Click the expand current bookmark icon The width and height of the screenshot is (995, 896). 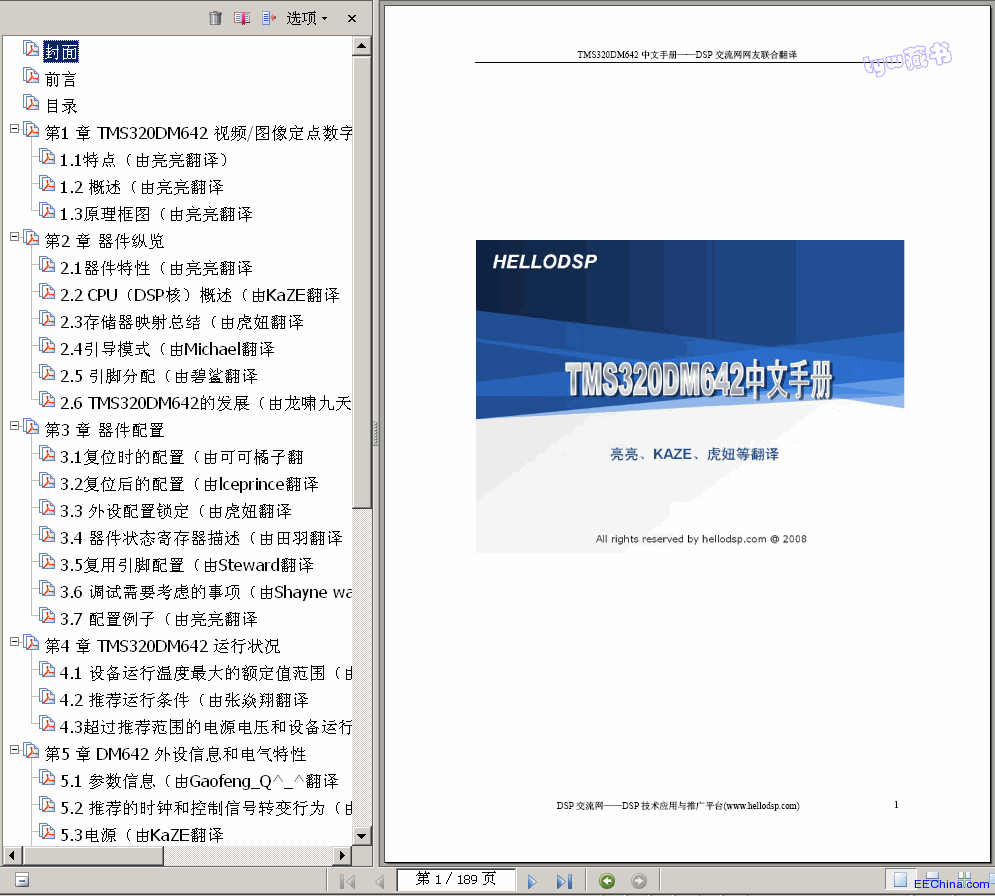(x=269, y=18)
